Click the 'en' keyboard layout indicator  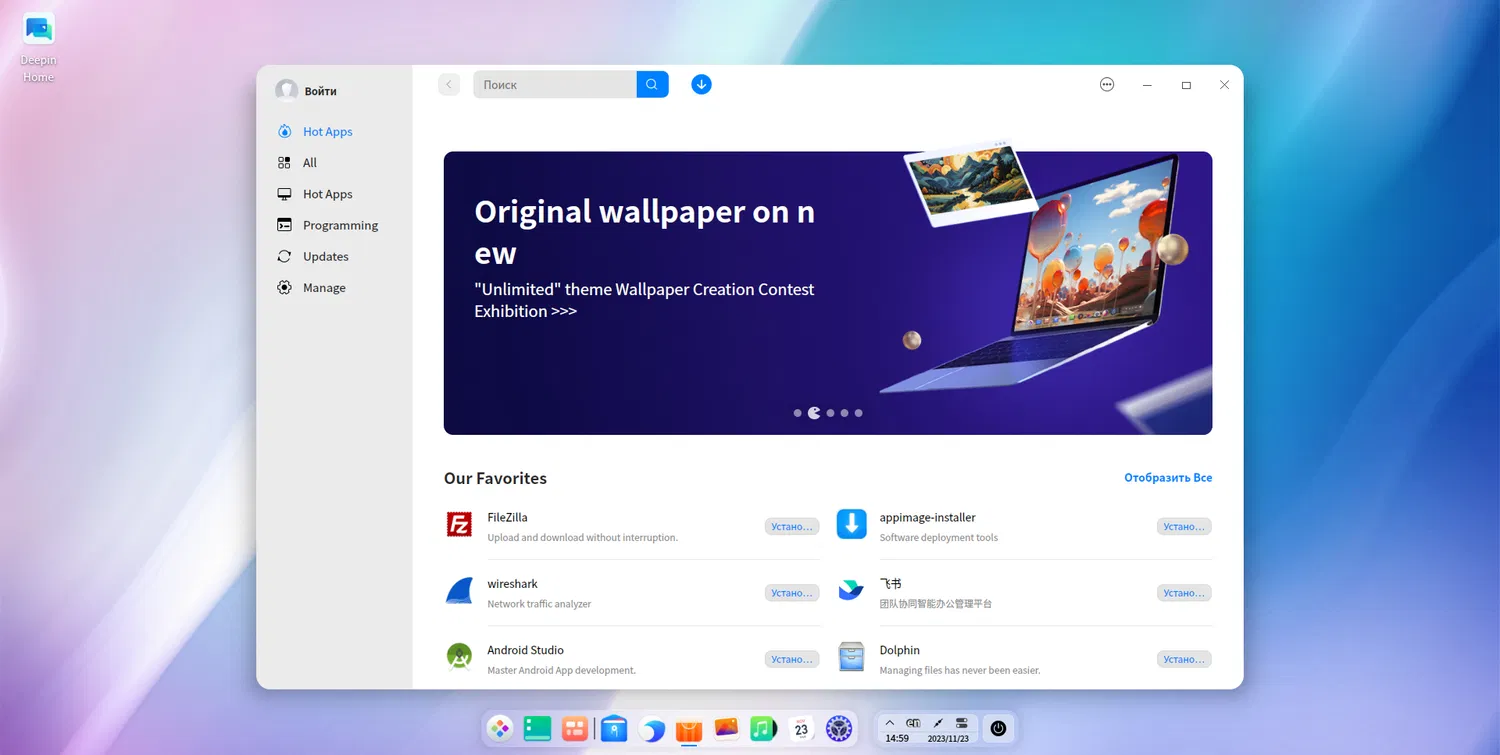pos(913,722)
